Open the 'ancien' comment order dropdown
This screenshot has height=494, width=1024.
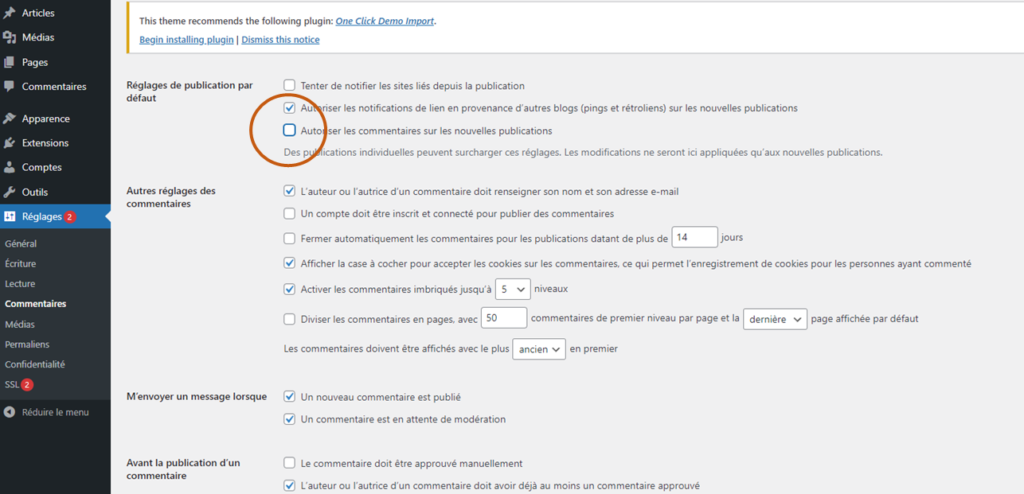pyautogui.click(x=538, y=349)
